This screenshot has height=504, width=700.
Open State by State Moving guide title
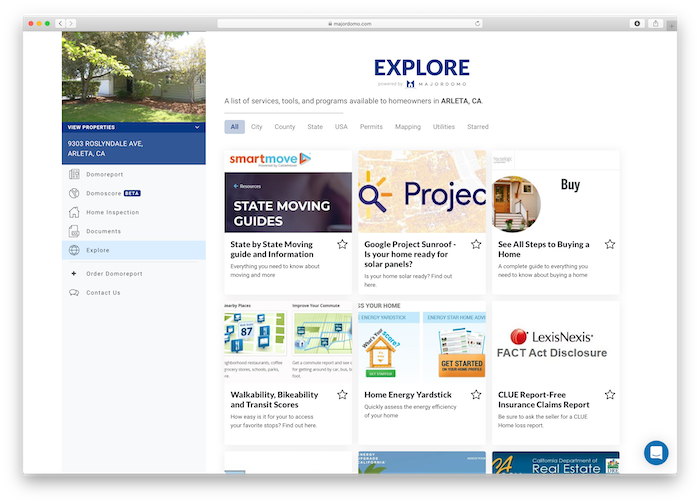[272, 249]
